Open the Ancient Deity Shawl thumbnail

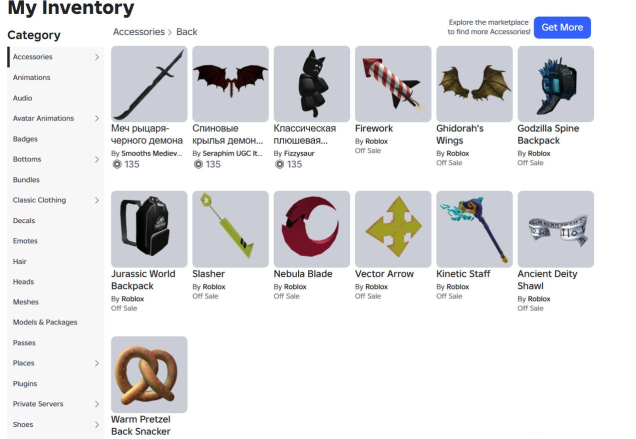pos(556,229)
